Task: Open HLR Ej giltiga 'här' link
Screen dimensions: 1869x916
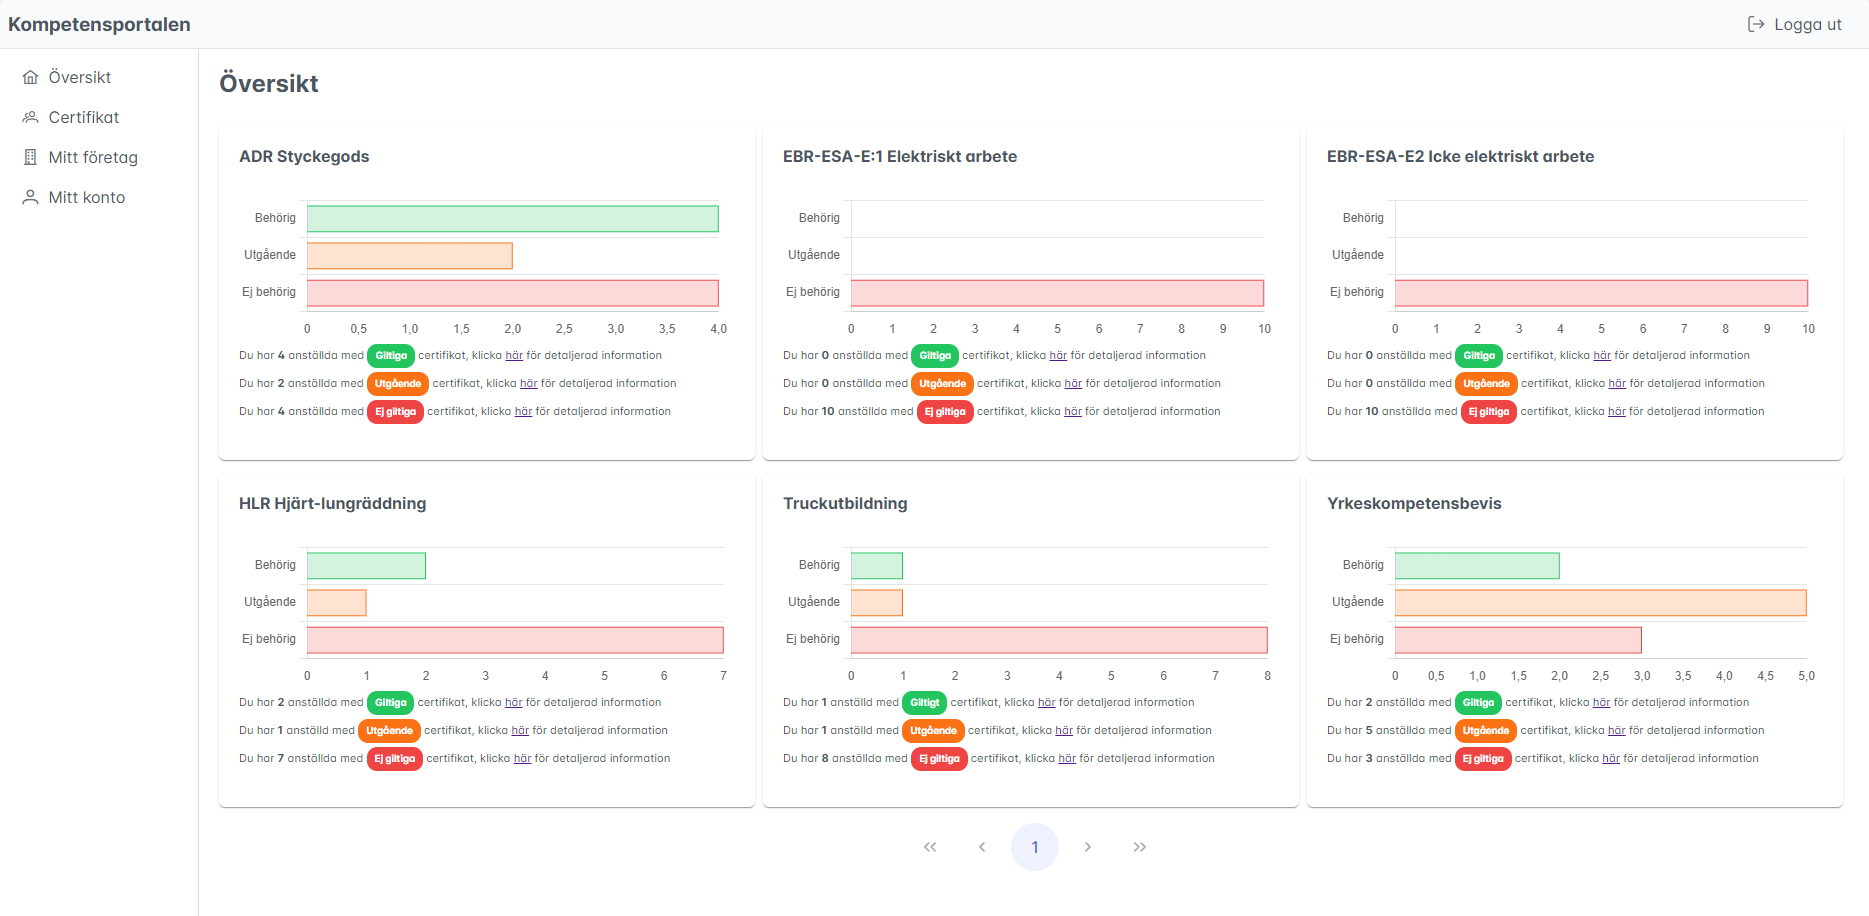Action: 522,758
